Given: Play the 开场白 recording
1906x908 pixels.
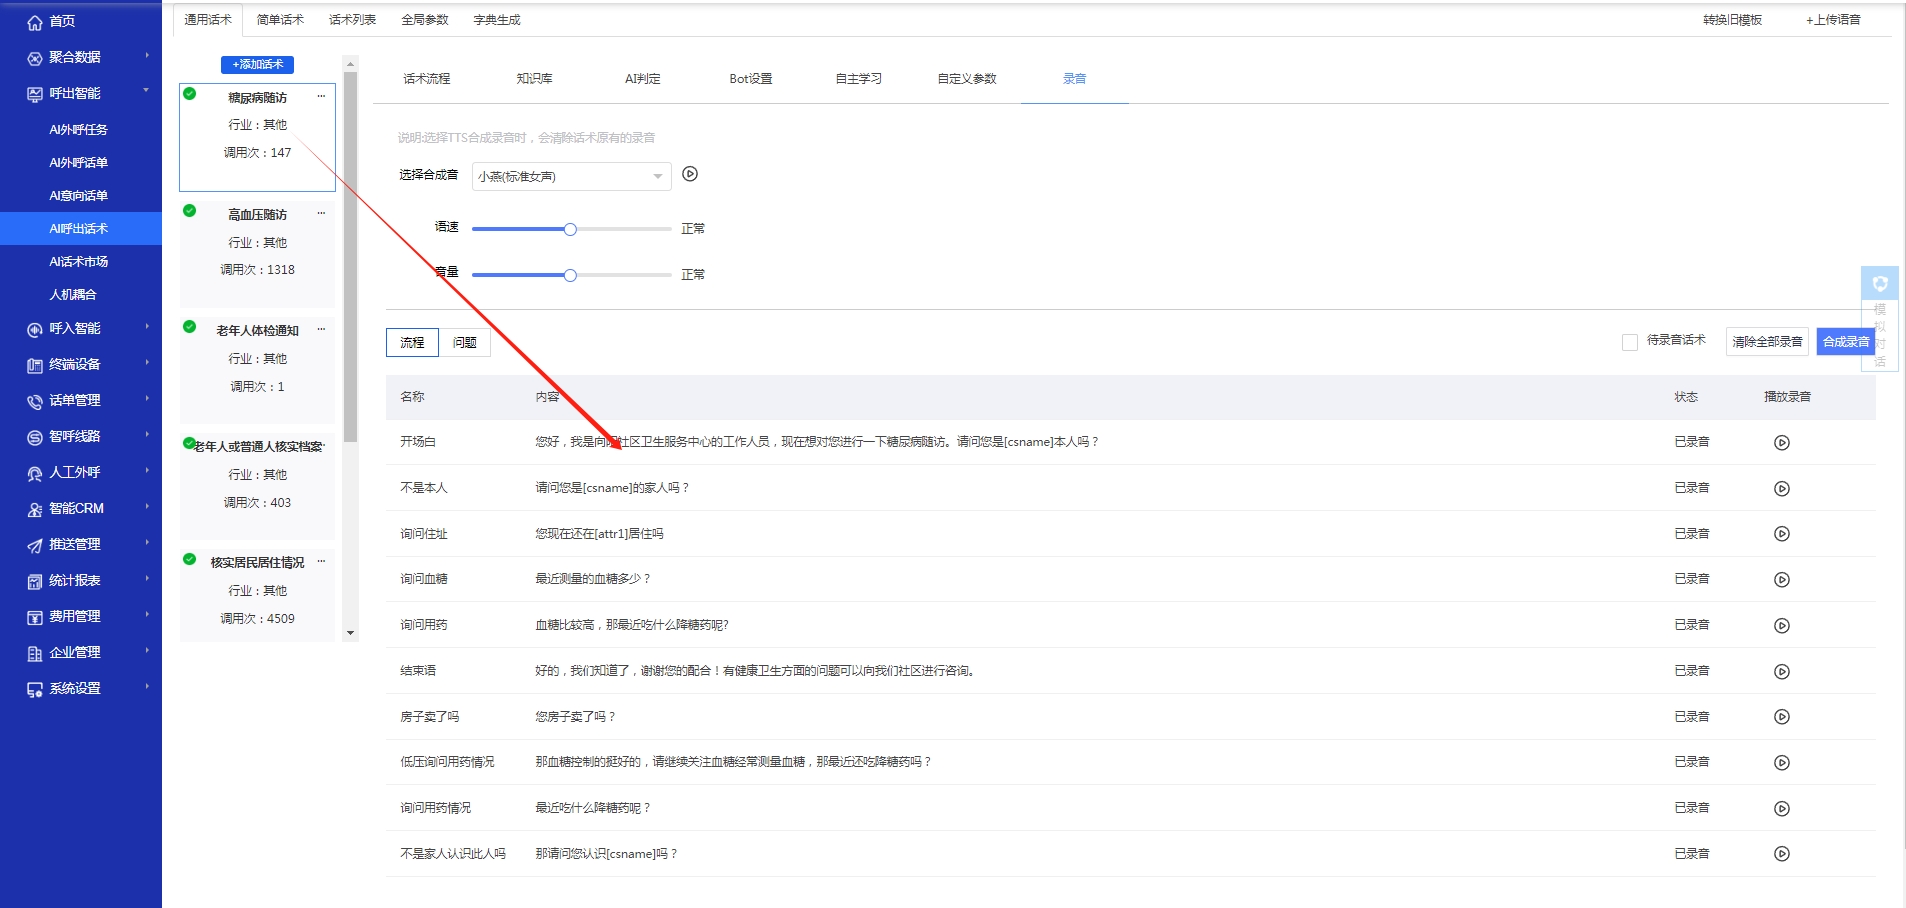Looking at the screenshot, I should (x=1783, y=442).
